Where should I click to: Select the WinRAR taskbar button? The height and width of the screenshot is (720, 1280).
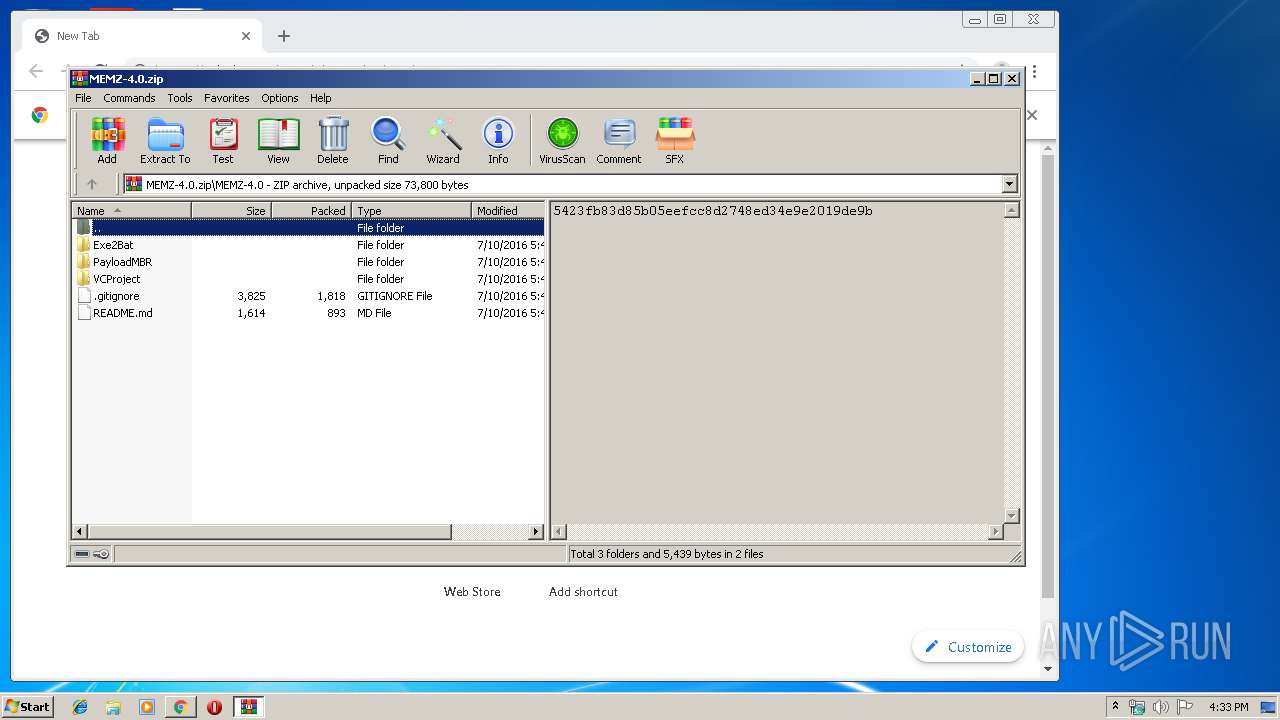click(248, 707)
